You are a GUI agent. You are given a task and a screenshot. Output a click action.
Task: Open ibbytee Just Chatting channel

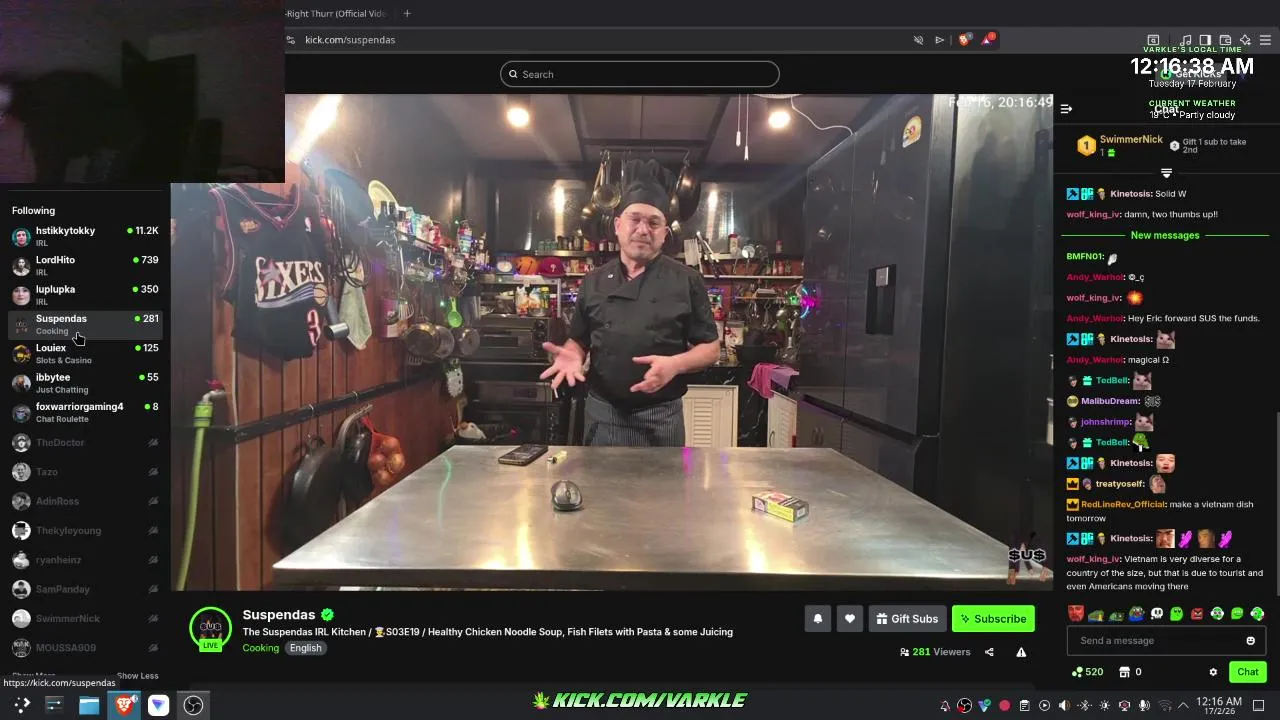(85, 383)
